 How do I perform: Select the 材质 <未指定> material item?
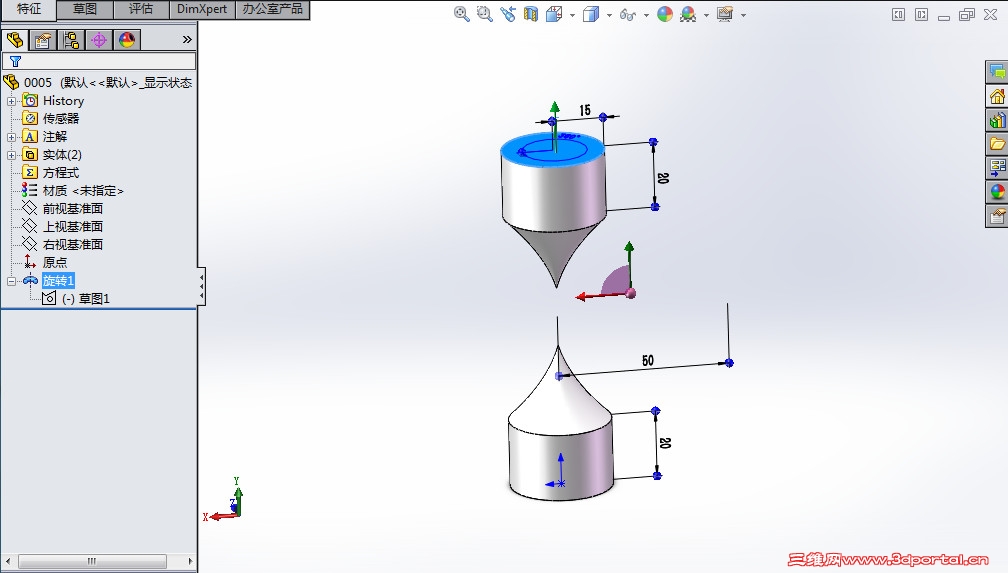coord(83,190)
